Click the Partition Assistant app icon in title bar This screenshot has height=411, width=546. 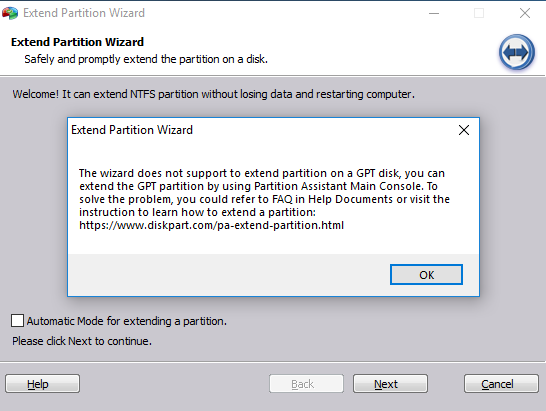(10, 13)
